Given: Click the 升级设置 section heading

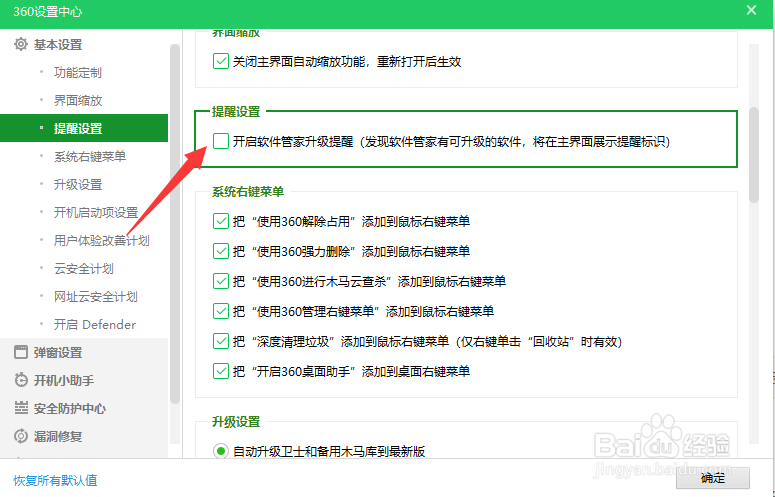Looking at the screenshot, I should (x=236, y=421).
